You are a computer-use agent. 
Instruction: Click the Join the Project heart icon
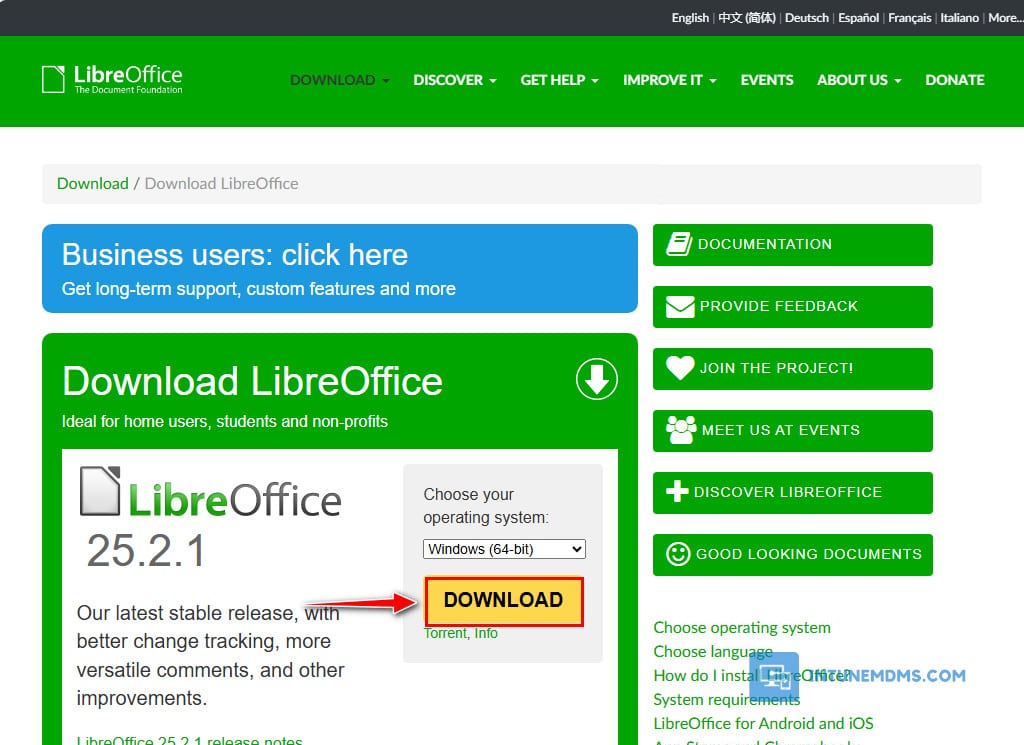tap(680, 368)
